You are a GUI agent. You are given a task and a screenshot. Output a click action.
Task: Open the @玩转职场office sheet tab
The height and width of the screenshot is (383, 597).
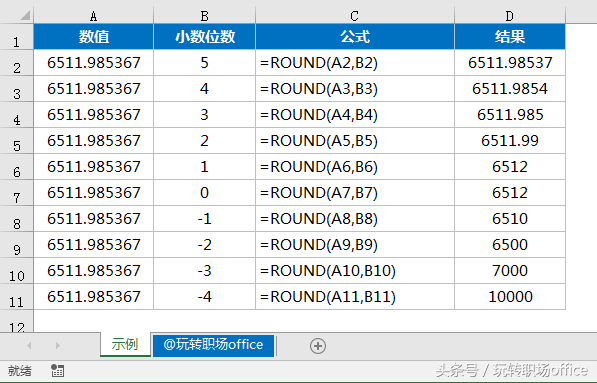tap(213, 345)
